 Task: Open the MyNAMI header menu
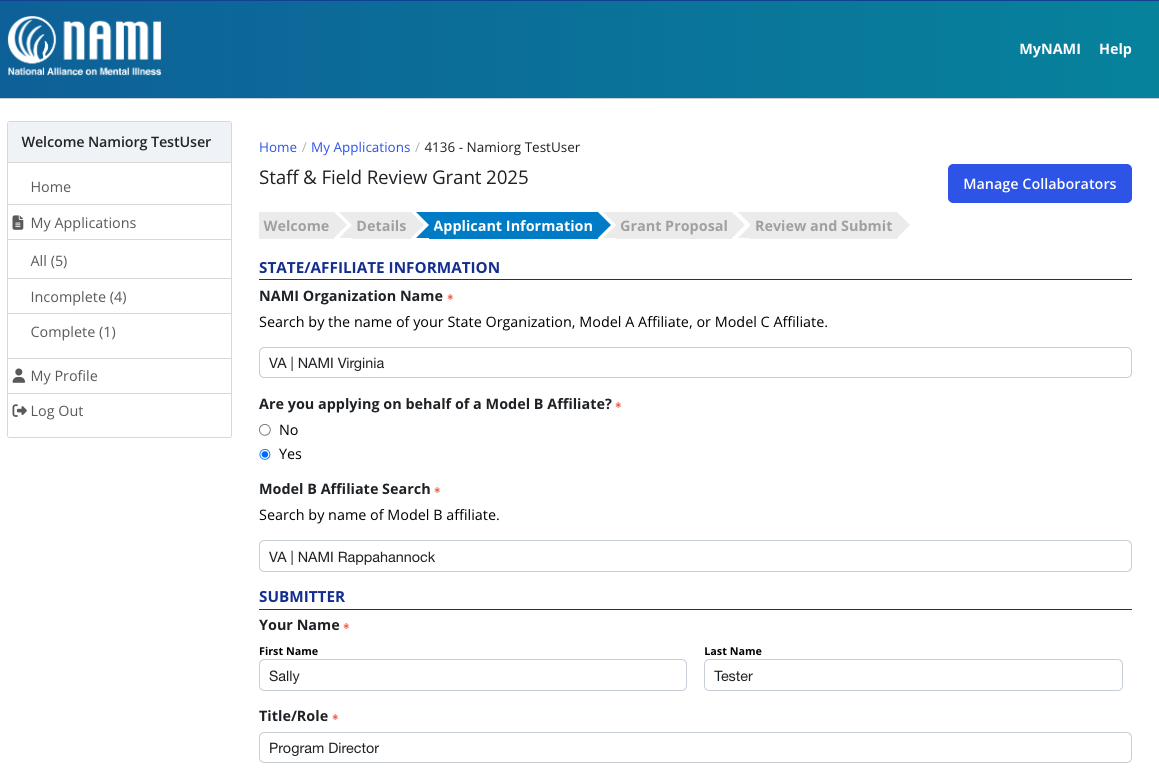(x=1050, y=49)
